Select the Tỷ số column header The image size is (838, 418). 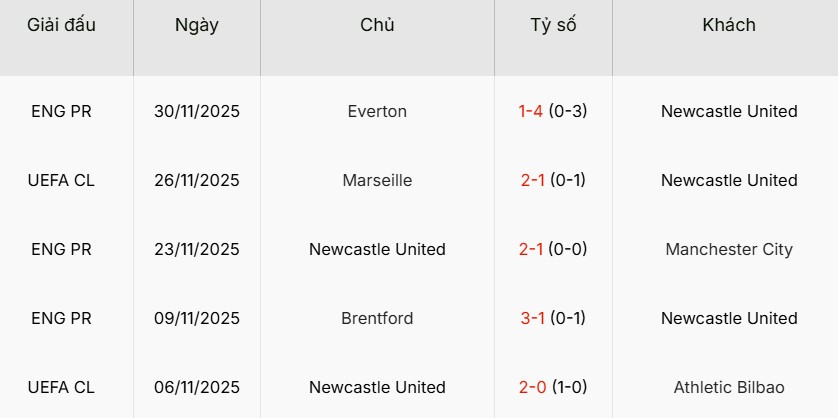pos(553,26)
